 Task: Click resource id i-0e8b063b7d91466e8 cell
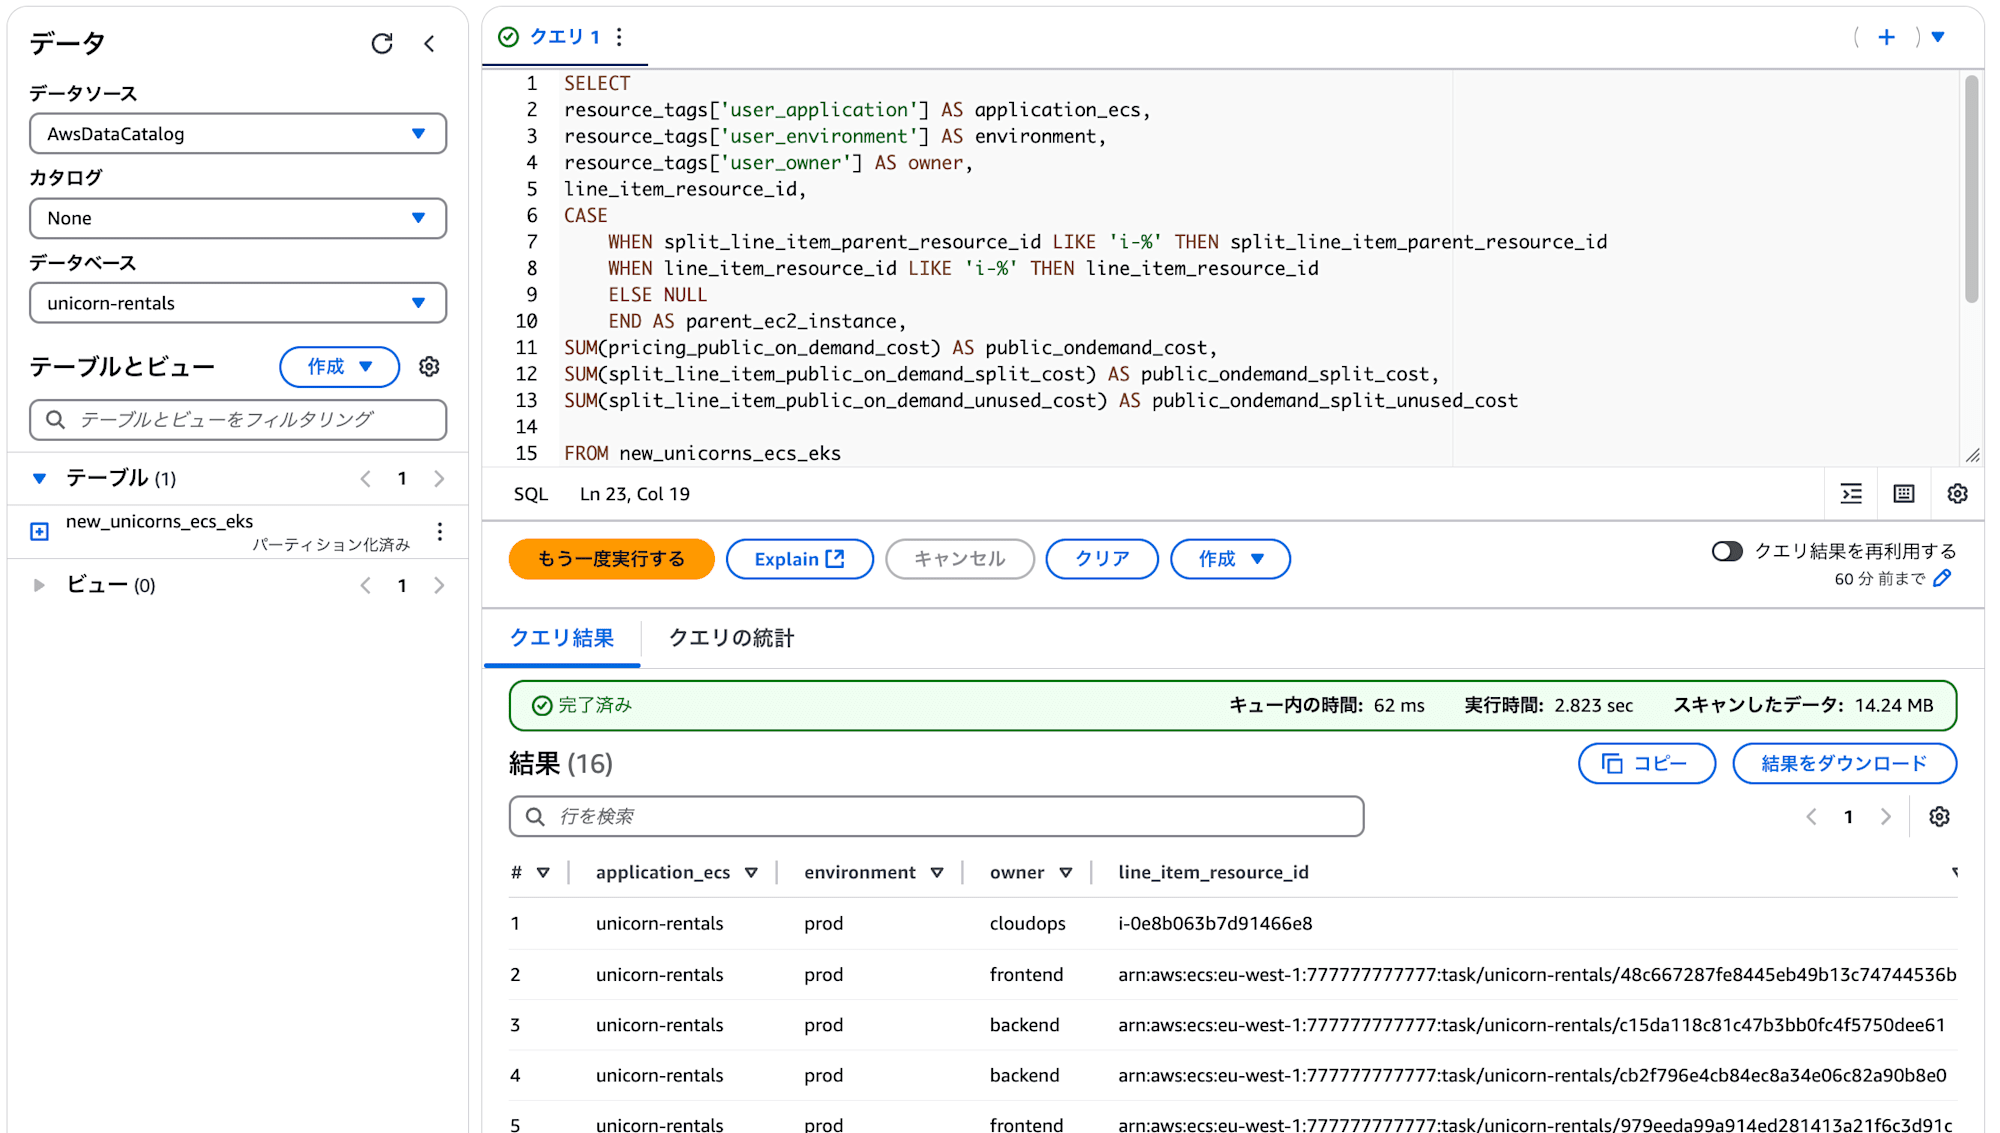pyautogui.click(x=1215, y=924)
